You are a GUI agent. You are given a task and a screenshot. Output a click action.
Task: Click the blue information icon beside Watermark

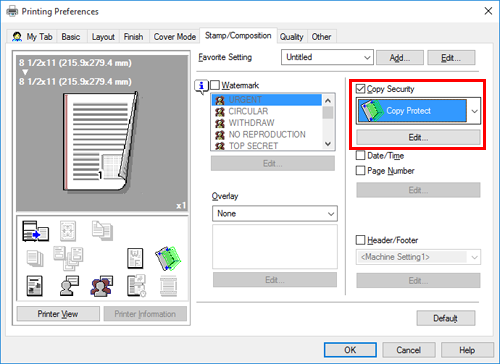[201, 86]
